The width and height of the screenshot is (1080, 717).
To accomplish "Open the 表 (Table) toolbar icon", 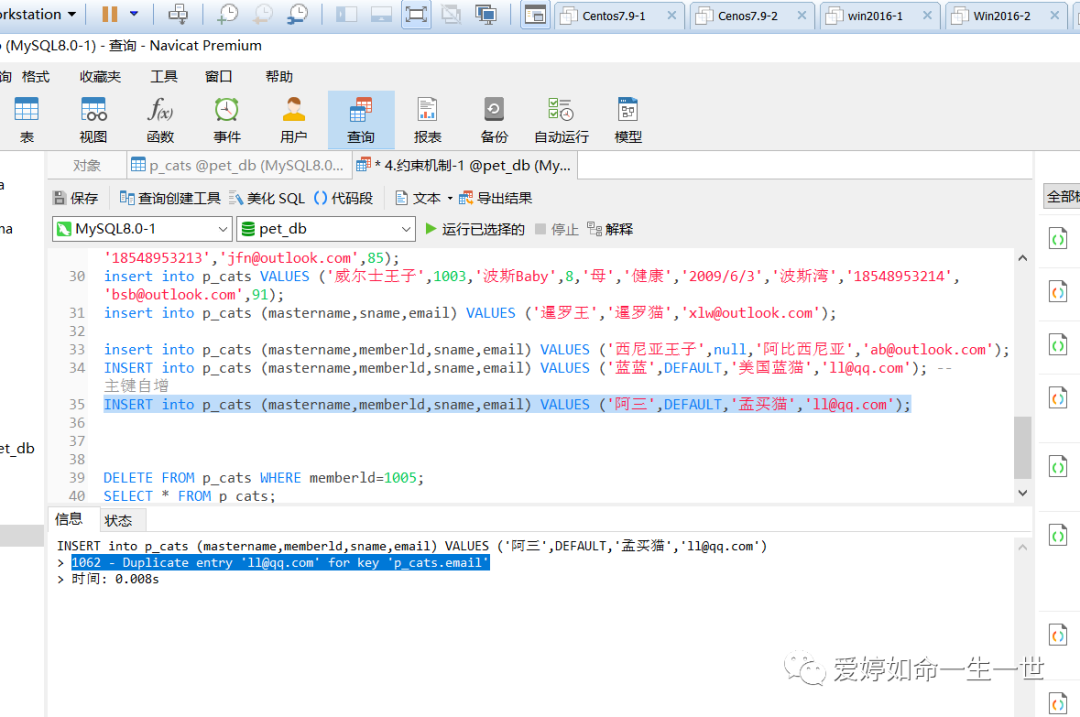I will click(x=26, y=120).
